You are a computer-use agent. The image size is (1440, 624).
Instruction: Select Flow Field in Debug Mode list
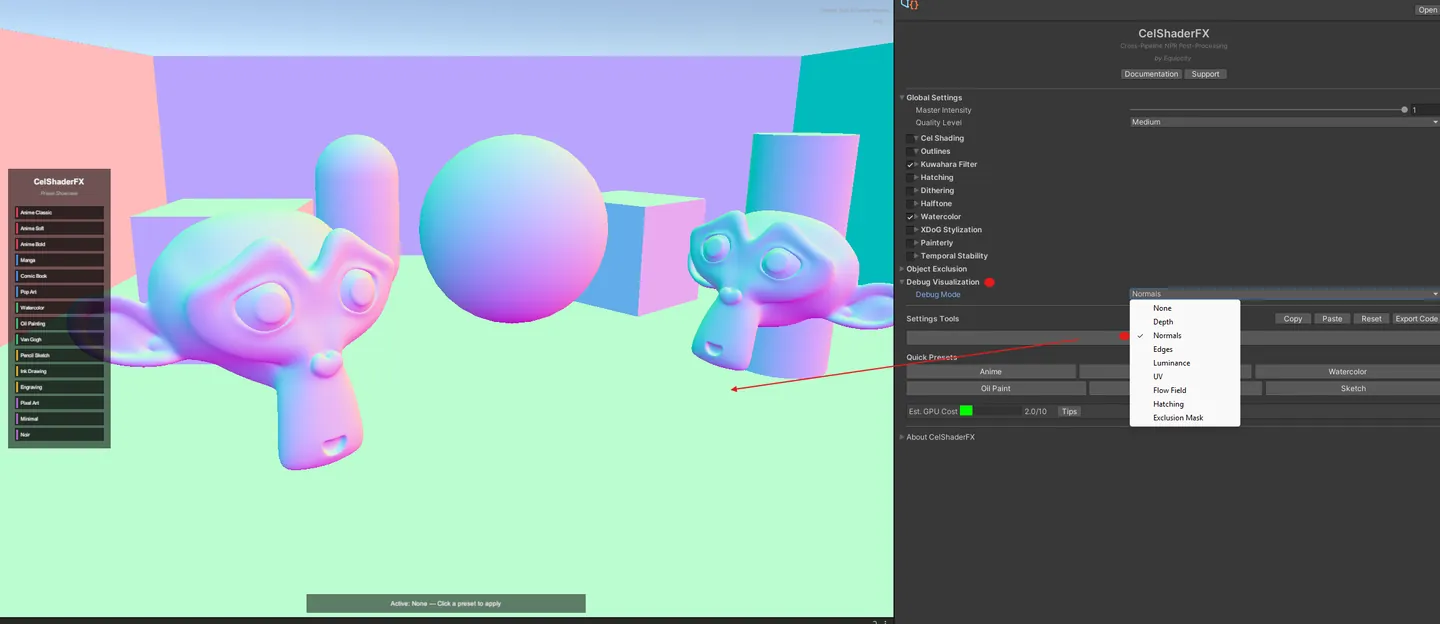tap(1184, 390)
